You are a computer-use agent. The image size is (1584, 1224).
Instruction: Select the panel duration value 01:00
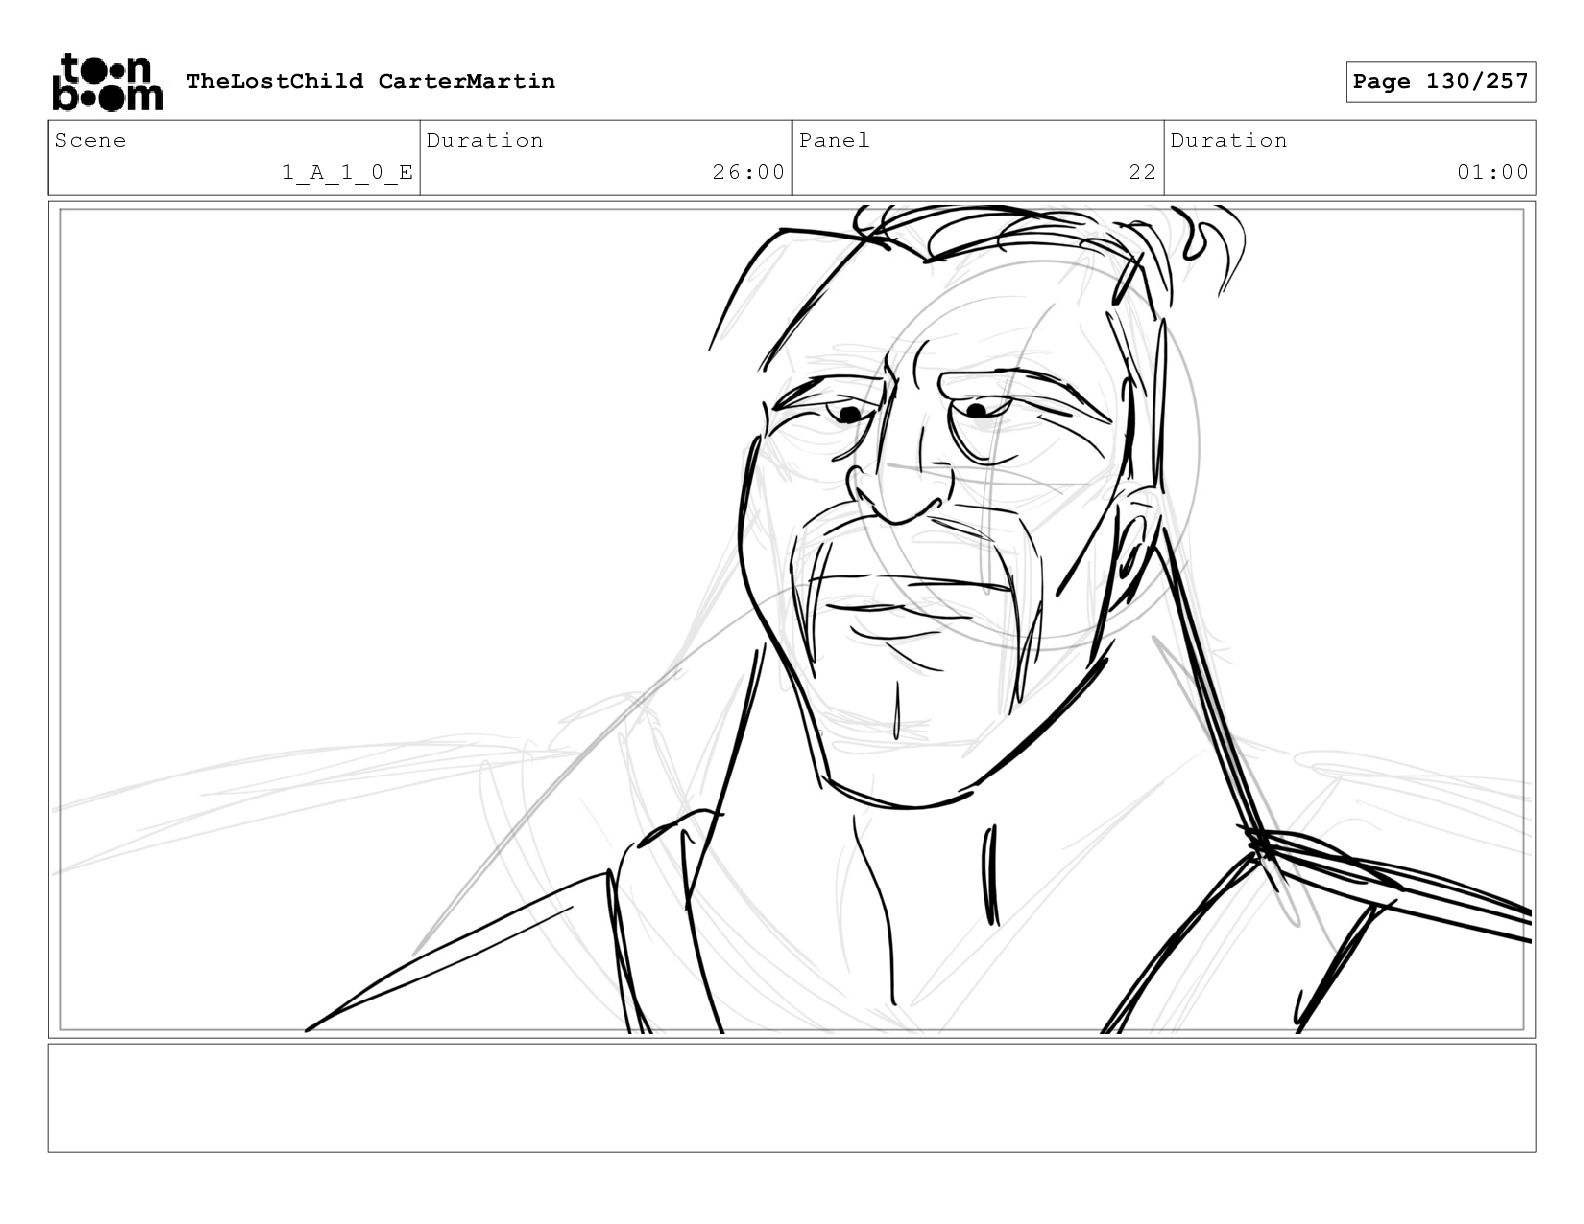[x=1492, y=173]
